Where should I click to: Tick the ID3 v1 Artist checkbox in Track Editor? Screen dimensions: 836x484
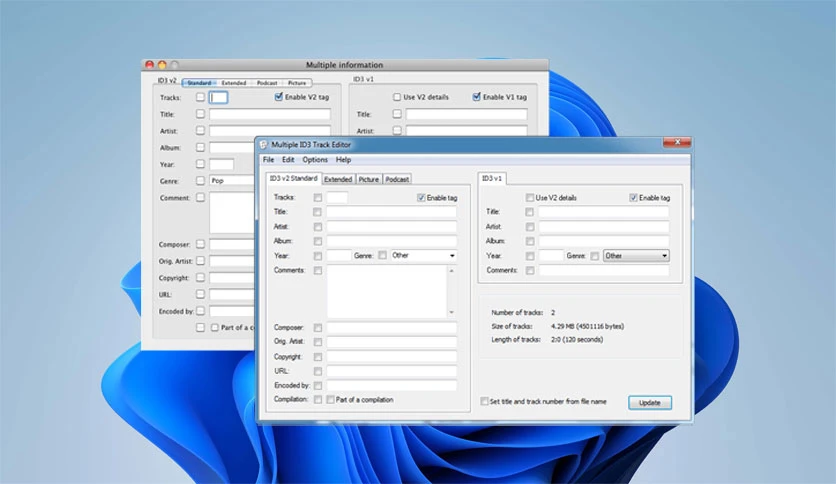tap(529, 227)
